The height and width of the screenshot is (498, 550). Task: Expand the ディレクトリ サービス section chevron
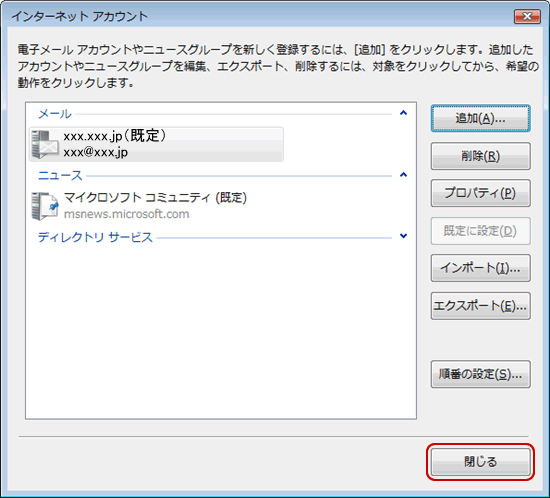click(403, 236)
